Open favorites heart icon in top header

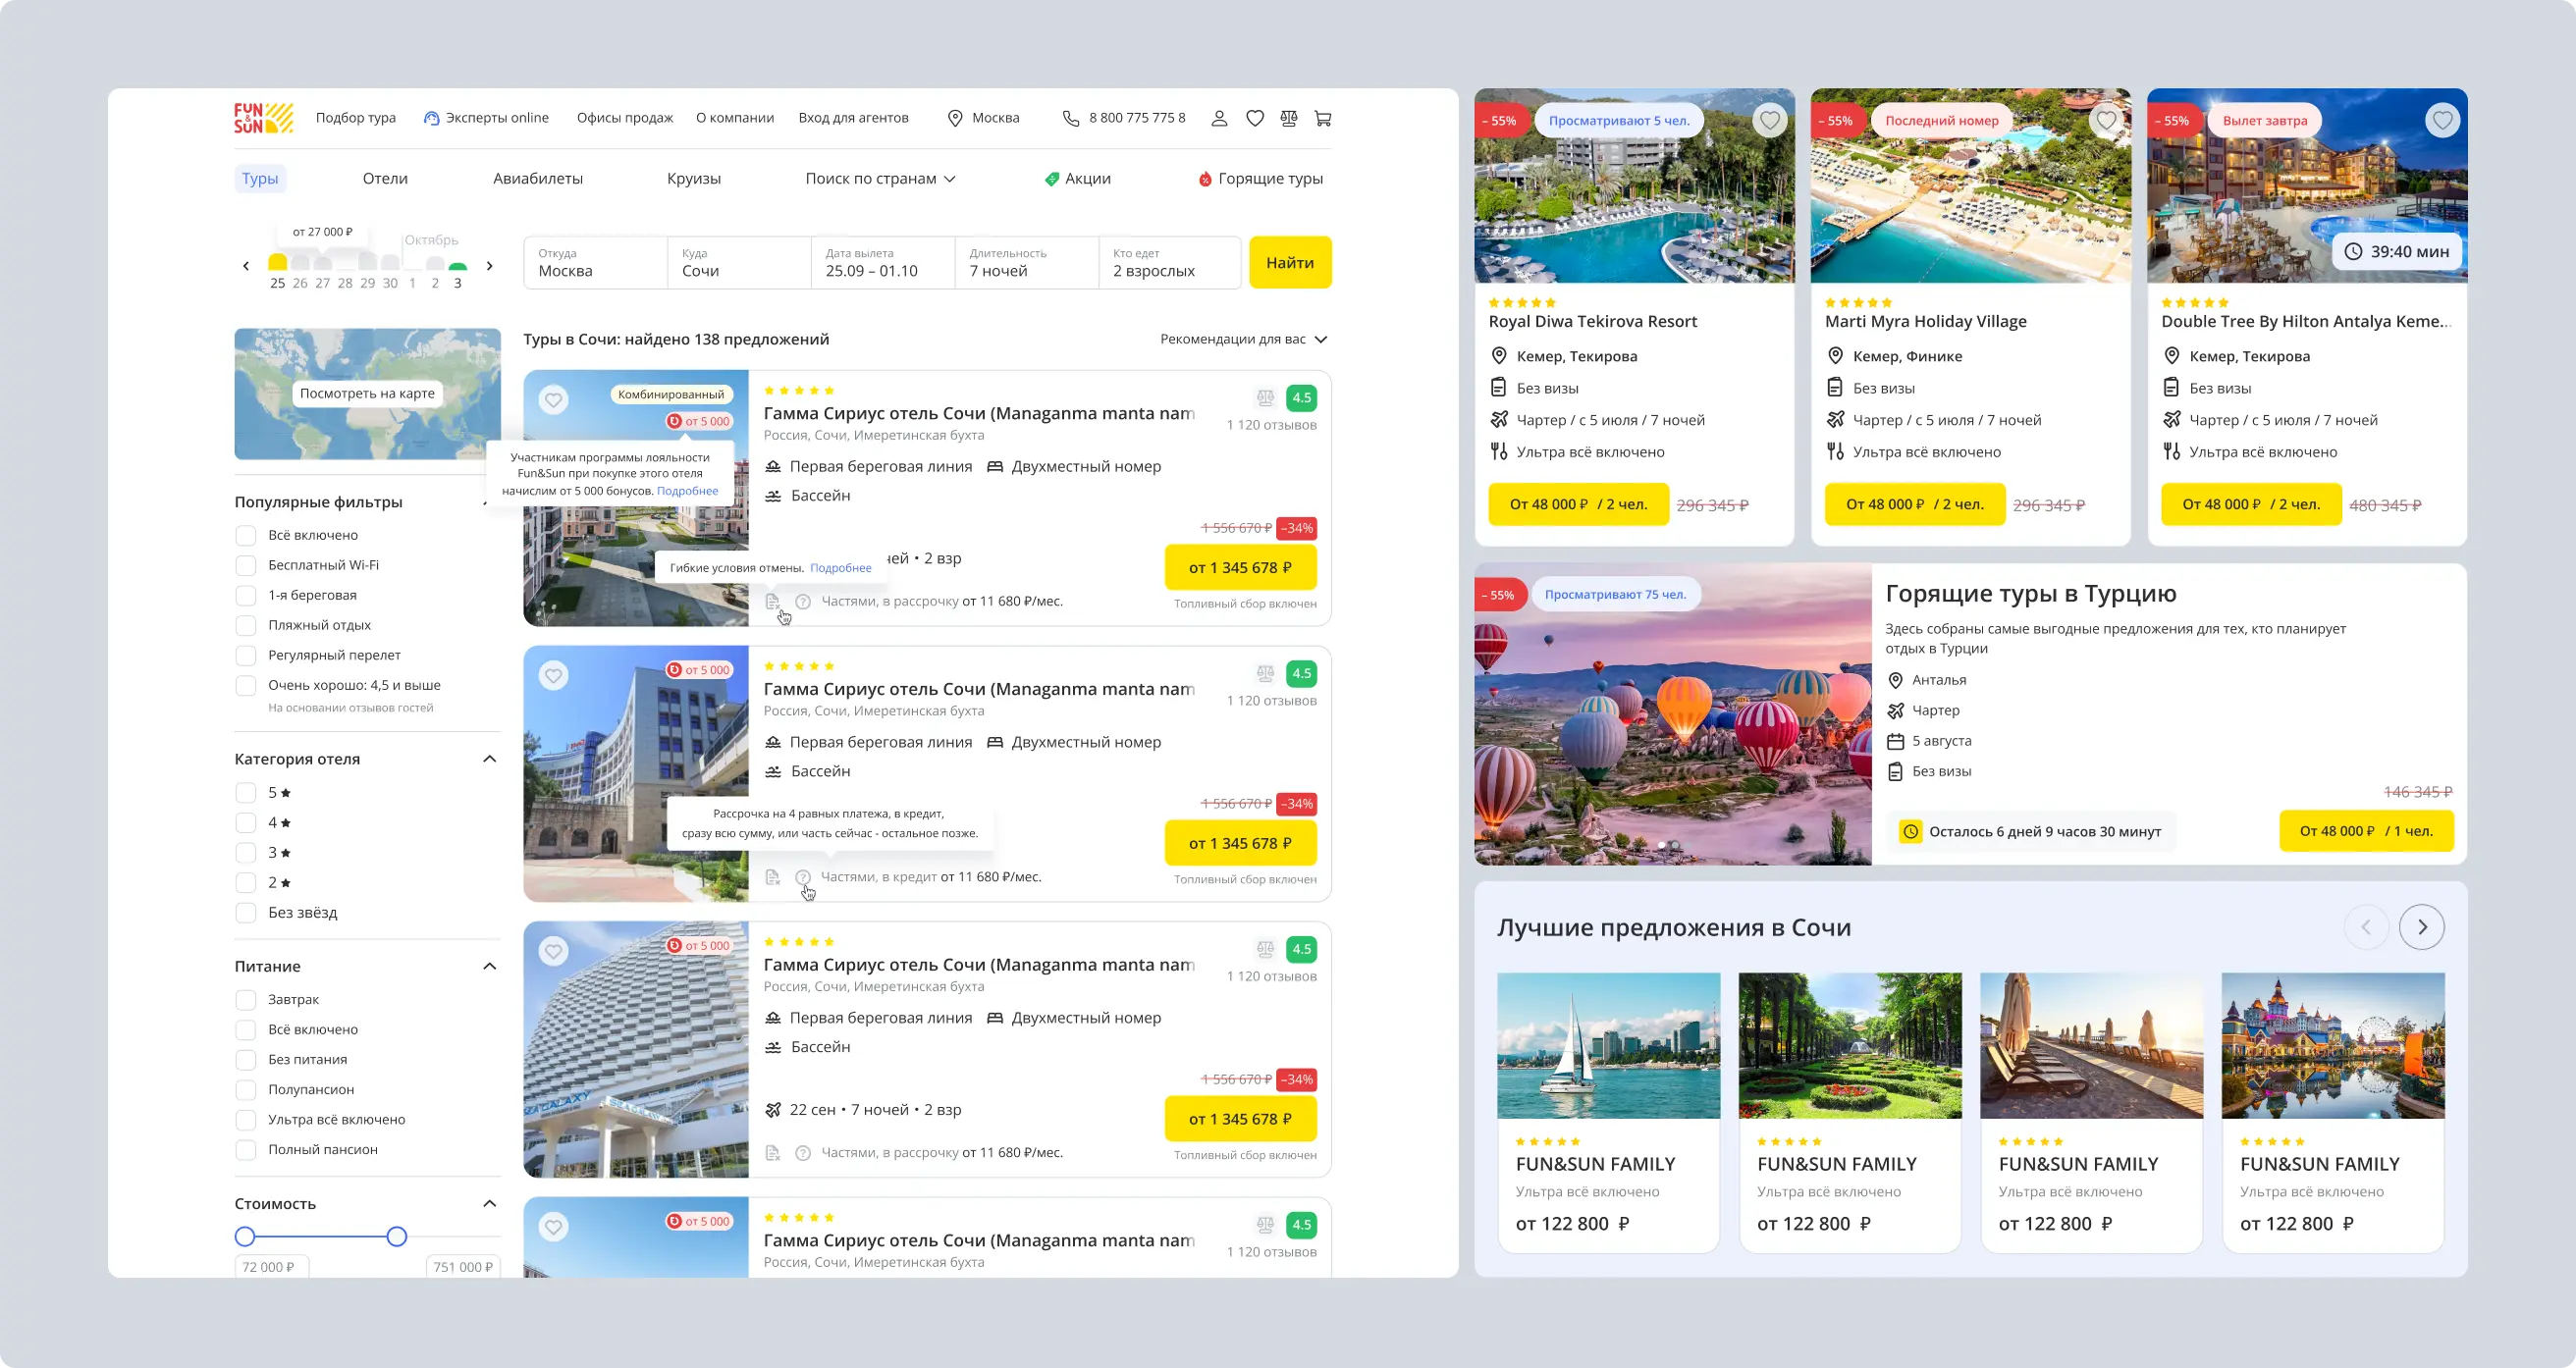point(1255,118)
